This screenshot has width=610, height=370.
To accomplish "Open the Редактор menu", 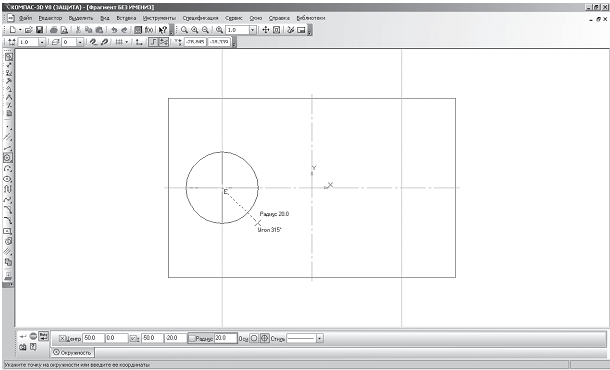I will tap(50, 18).
